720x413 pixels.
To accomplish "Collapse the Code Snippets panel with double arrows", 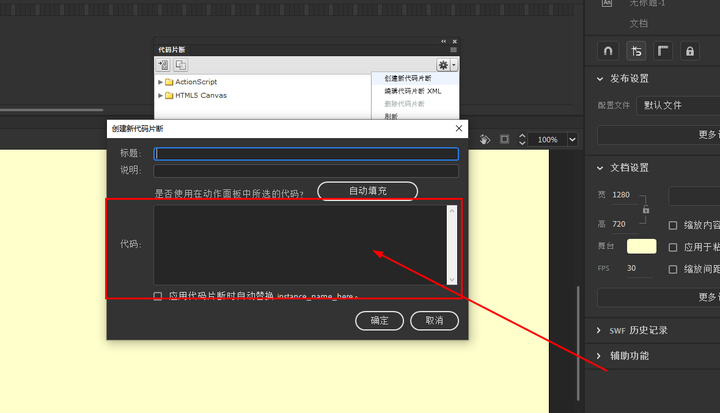I will 444,41.
